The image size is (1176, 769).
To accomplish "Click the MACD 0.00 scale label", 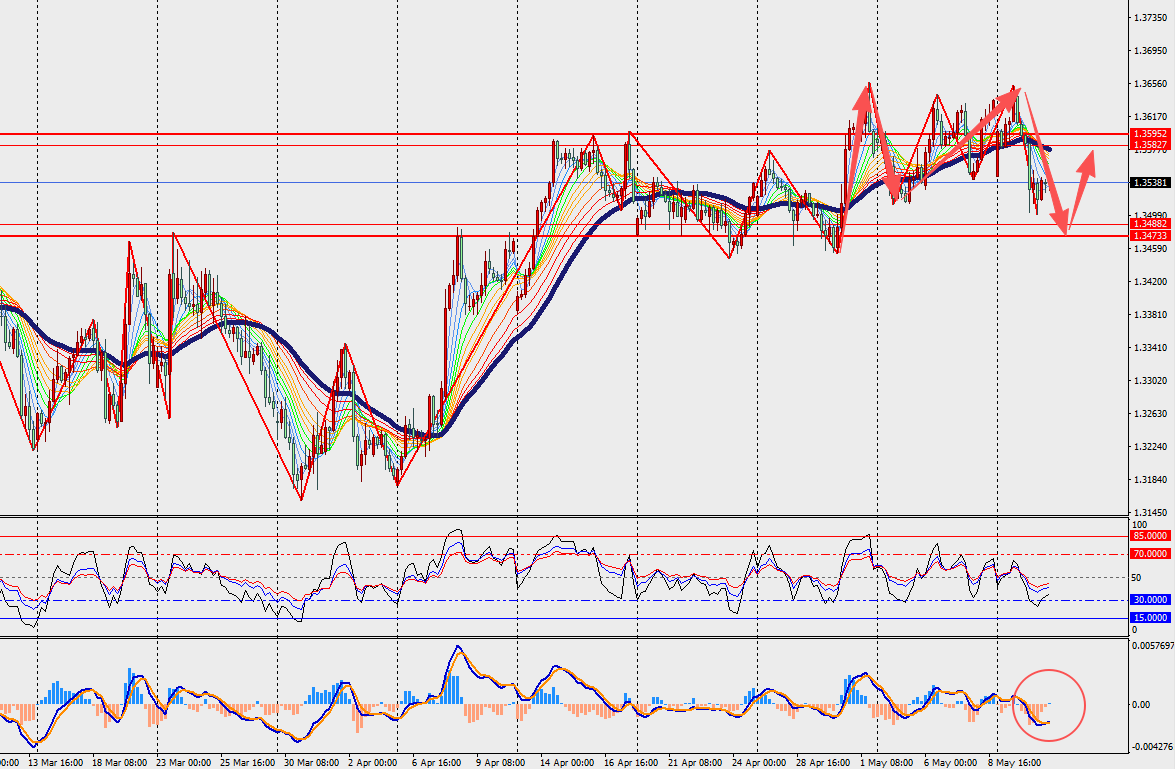I will pyautogui.click(x=1141, y=704).
